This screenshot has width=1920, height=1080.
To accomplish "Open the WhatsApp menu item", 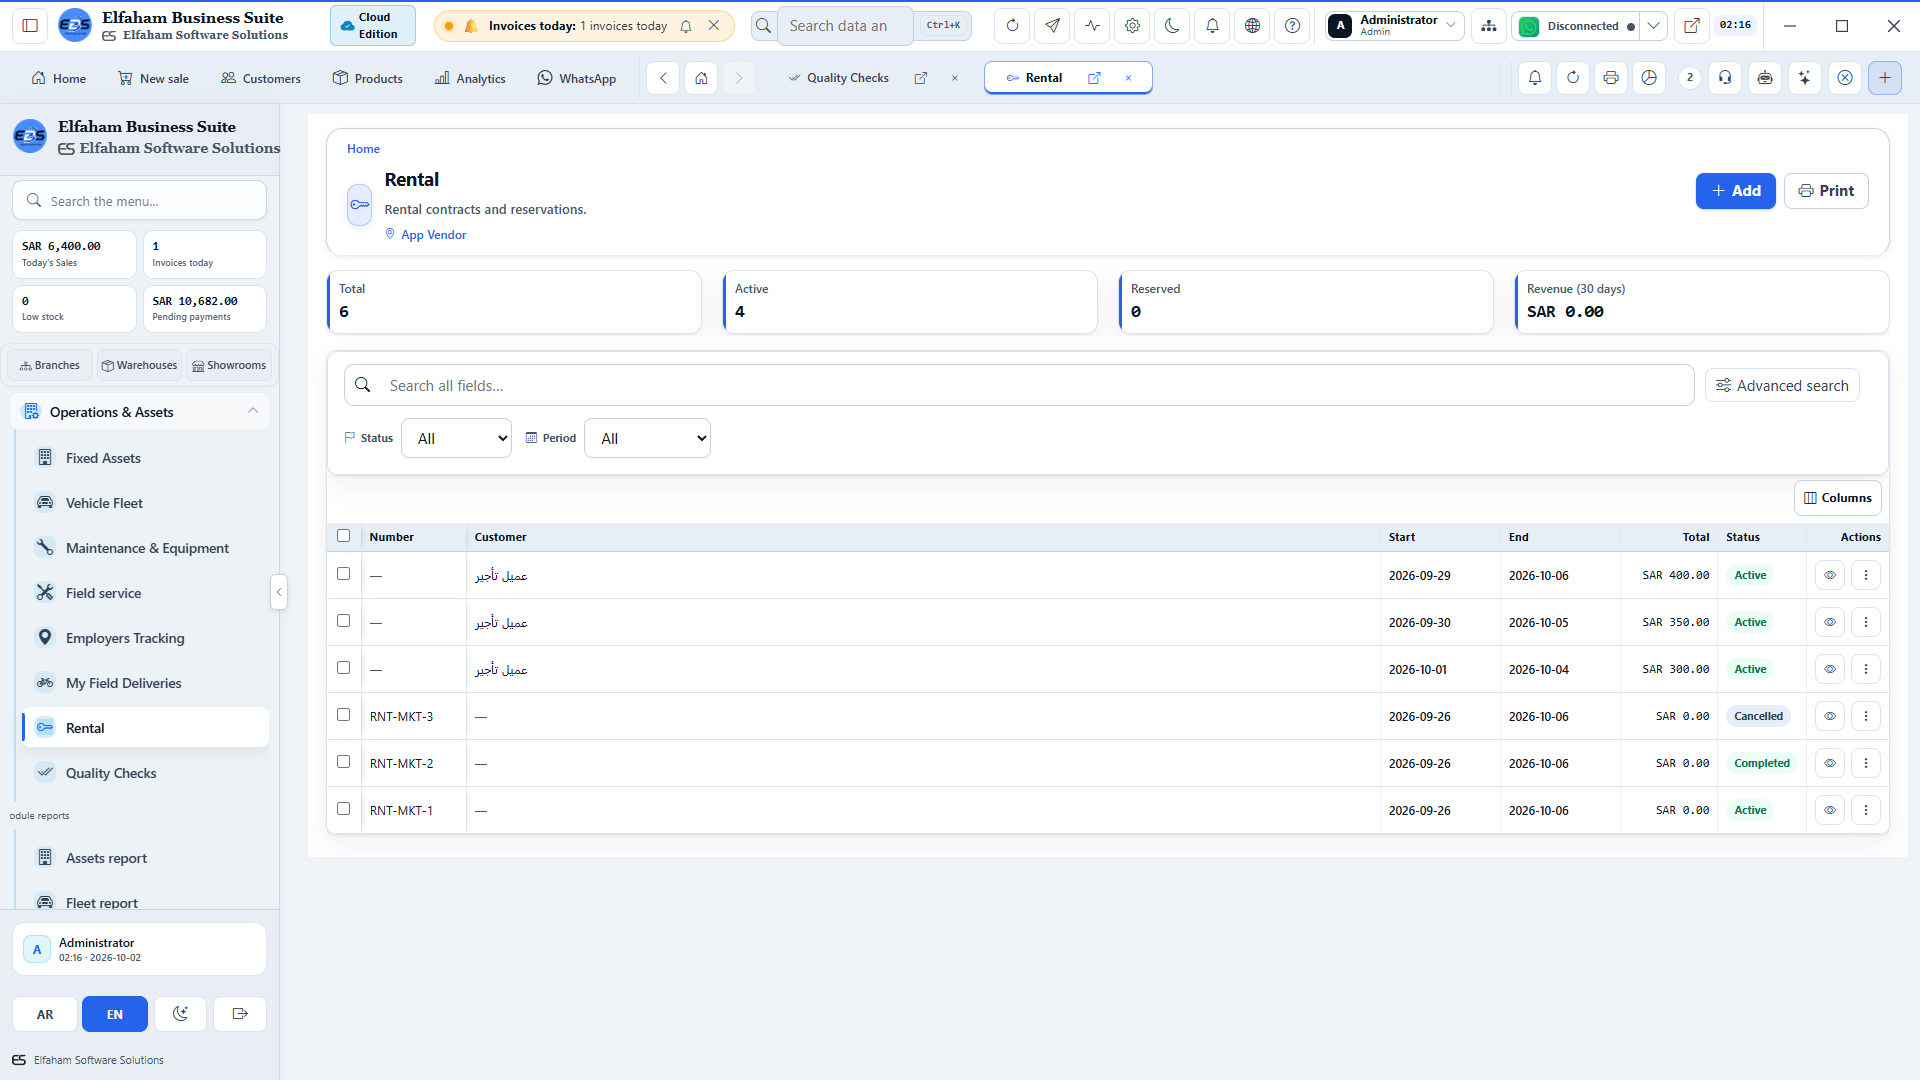I will pyautogui.click(x=576, y=78).
